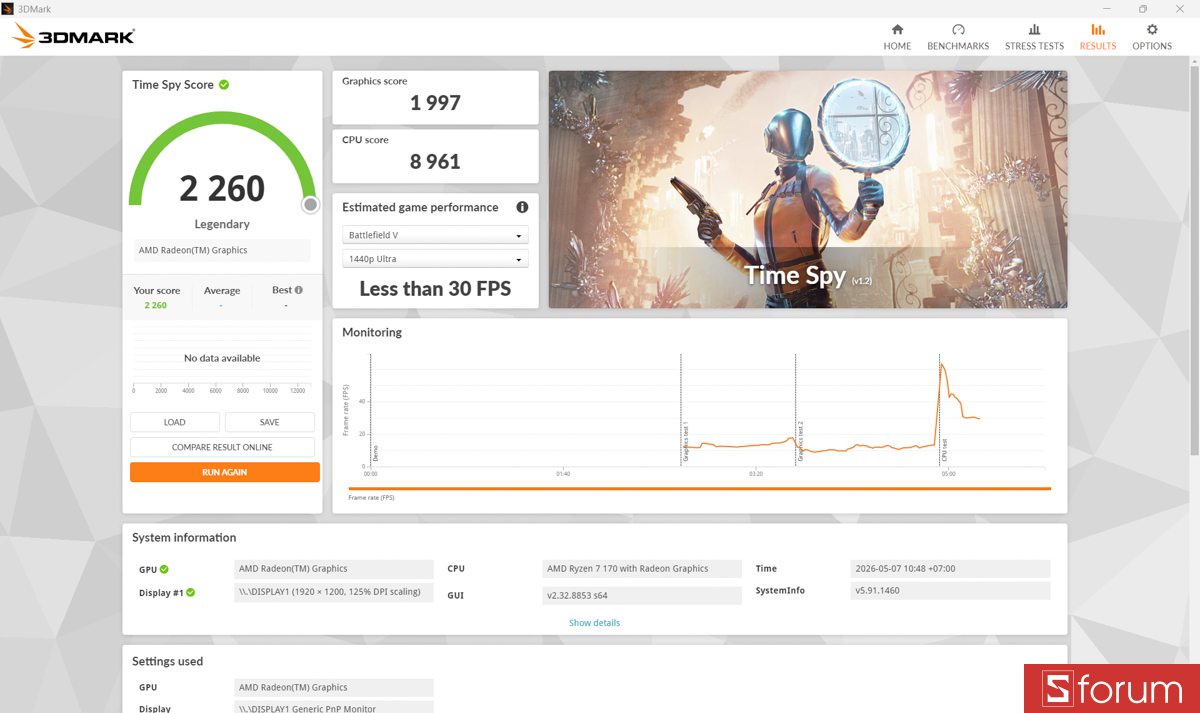Click the RUN AGAIN button
The height and width of the screenshot is (713, 1200).
225,472
